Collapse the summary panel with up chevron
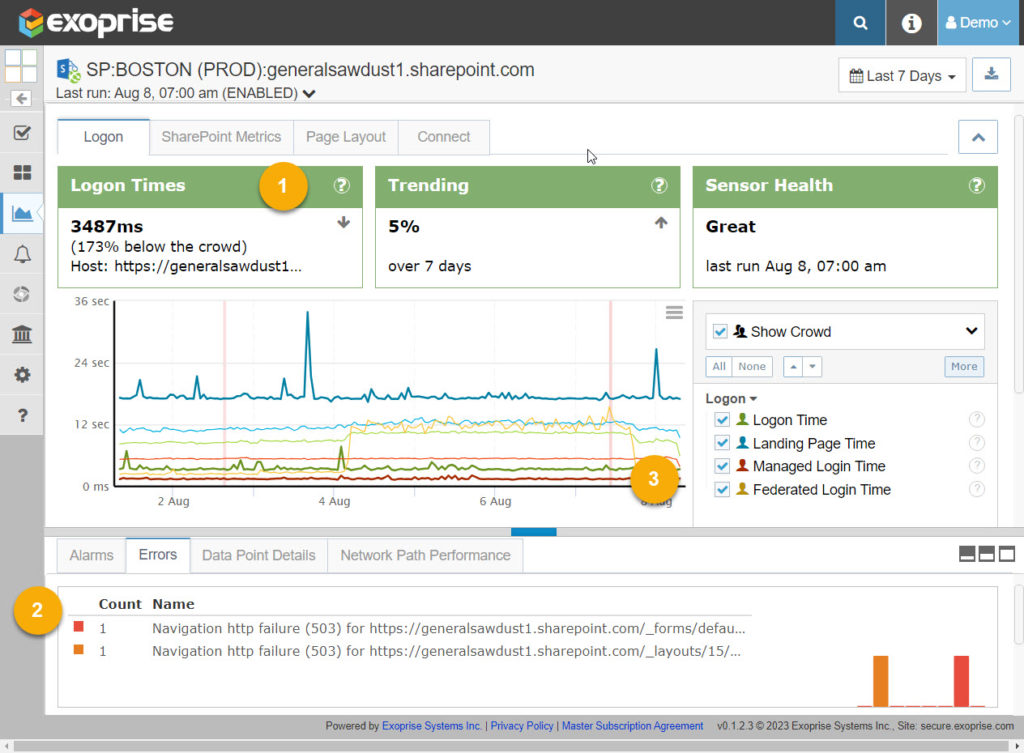Screen dimensions: 1024x753 (978, 137)
